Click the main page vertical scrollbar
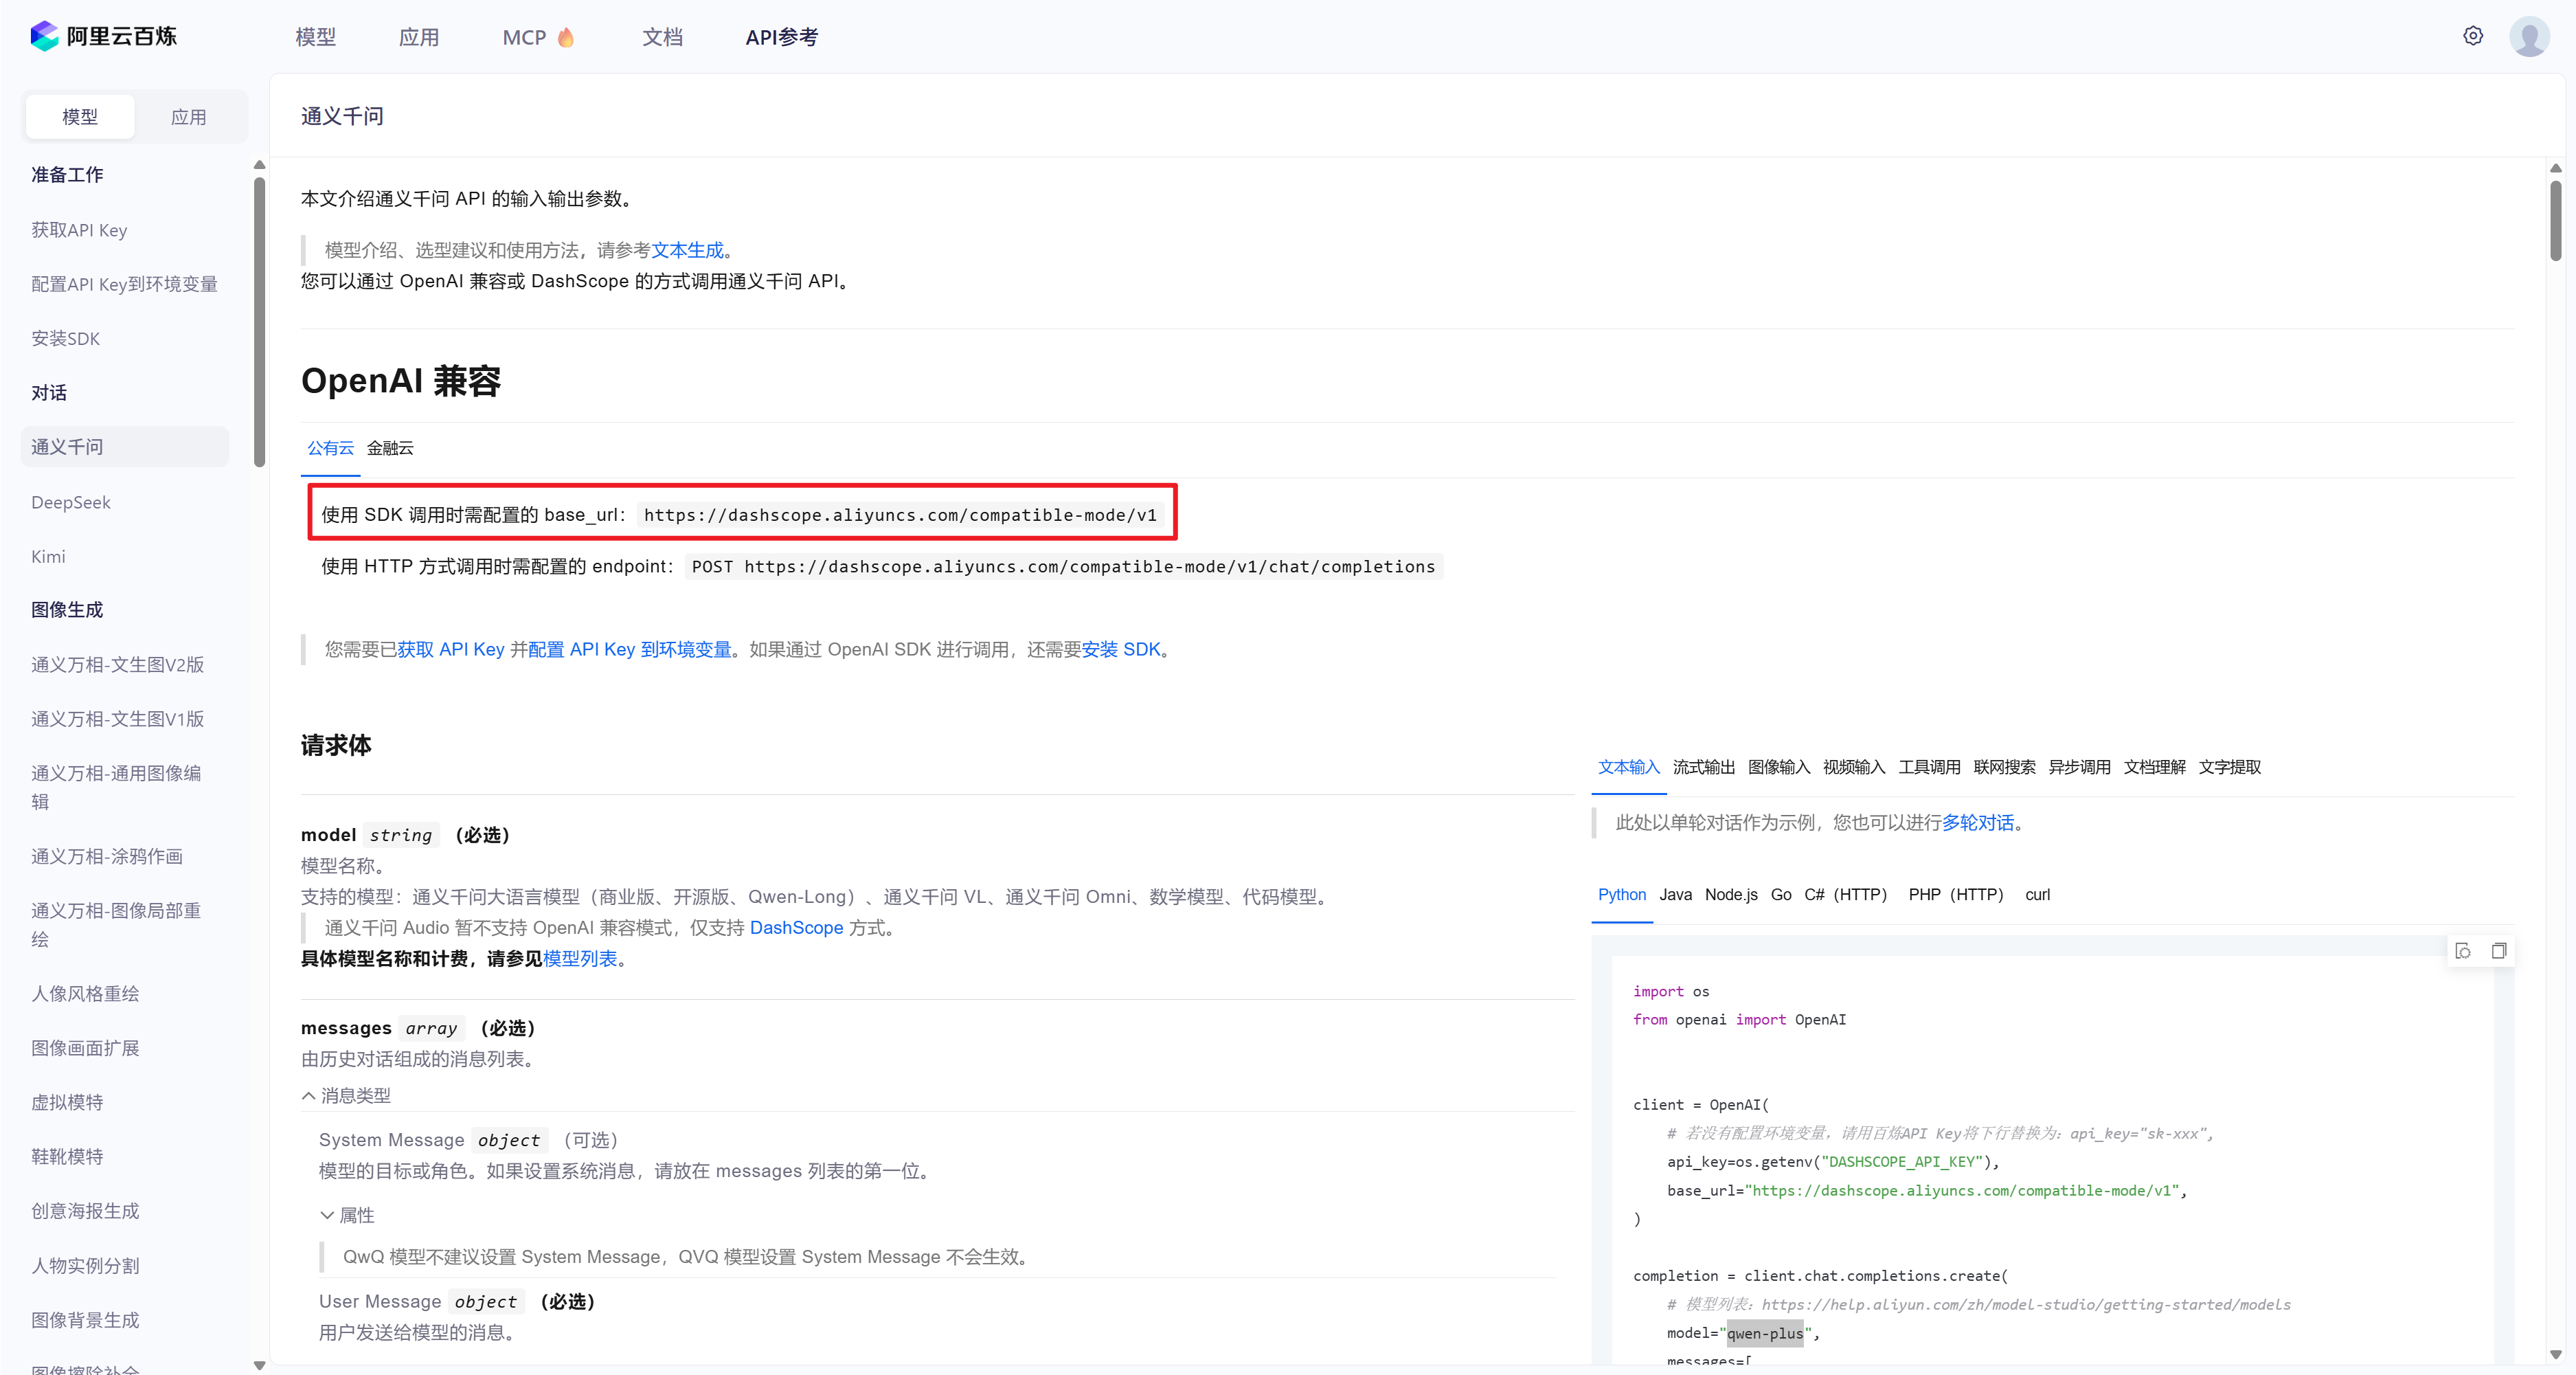The image size is (2576, 1375). tap(2555, 220)
